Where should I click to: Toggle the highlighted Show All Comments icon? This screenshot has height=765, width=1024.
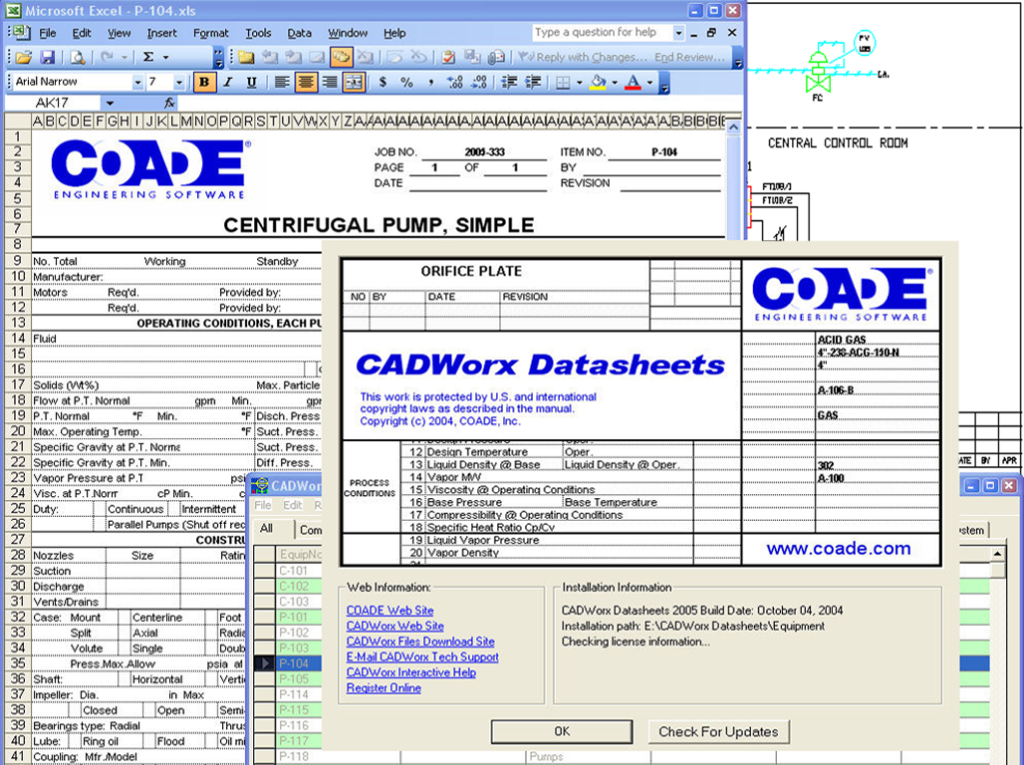pyautogui.click(x=341, y=57)
